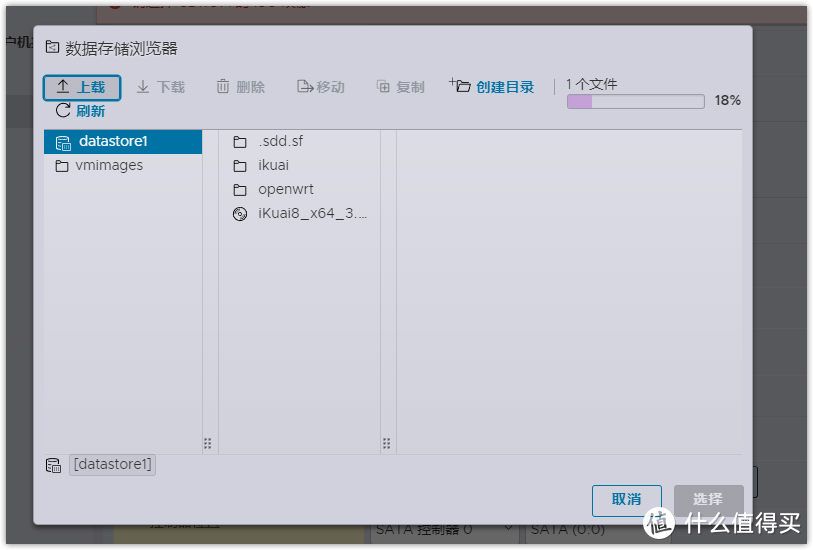This screenshot has width=813, height=550.
Task: Click the datastore icon next to path field
Action: [53, 466]
